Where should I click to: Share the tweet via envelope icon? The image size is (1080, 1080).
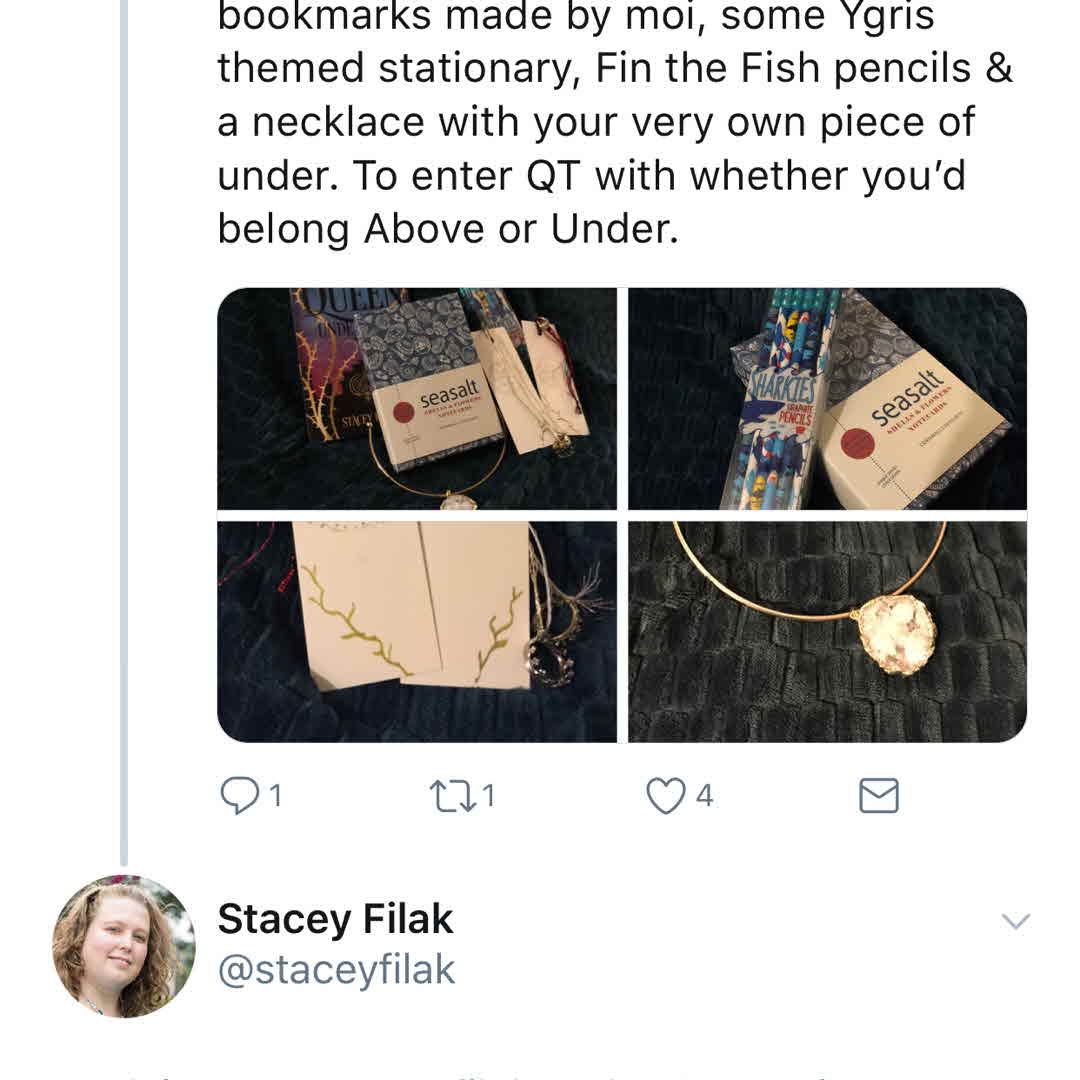point(879,796)
